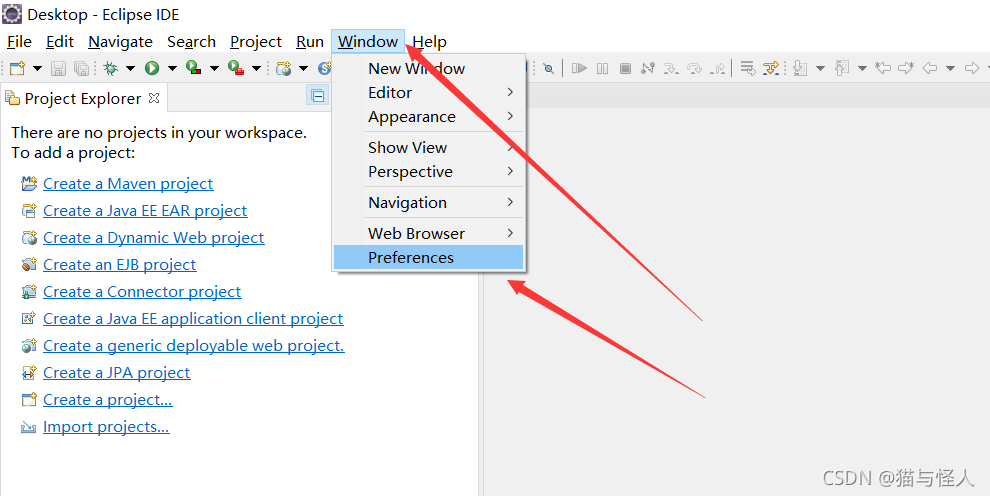Click the Coverage launch icon
This screenshot has width=990, height=496.
194,68
